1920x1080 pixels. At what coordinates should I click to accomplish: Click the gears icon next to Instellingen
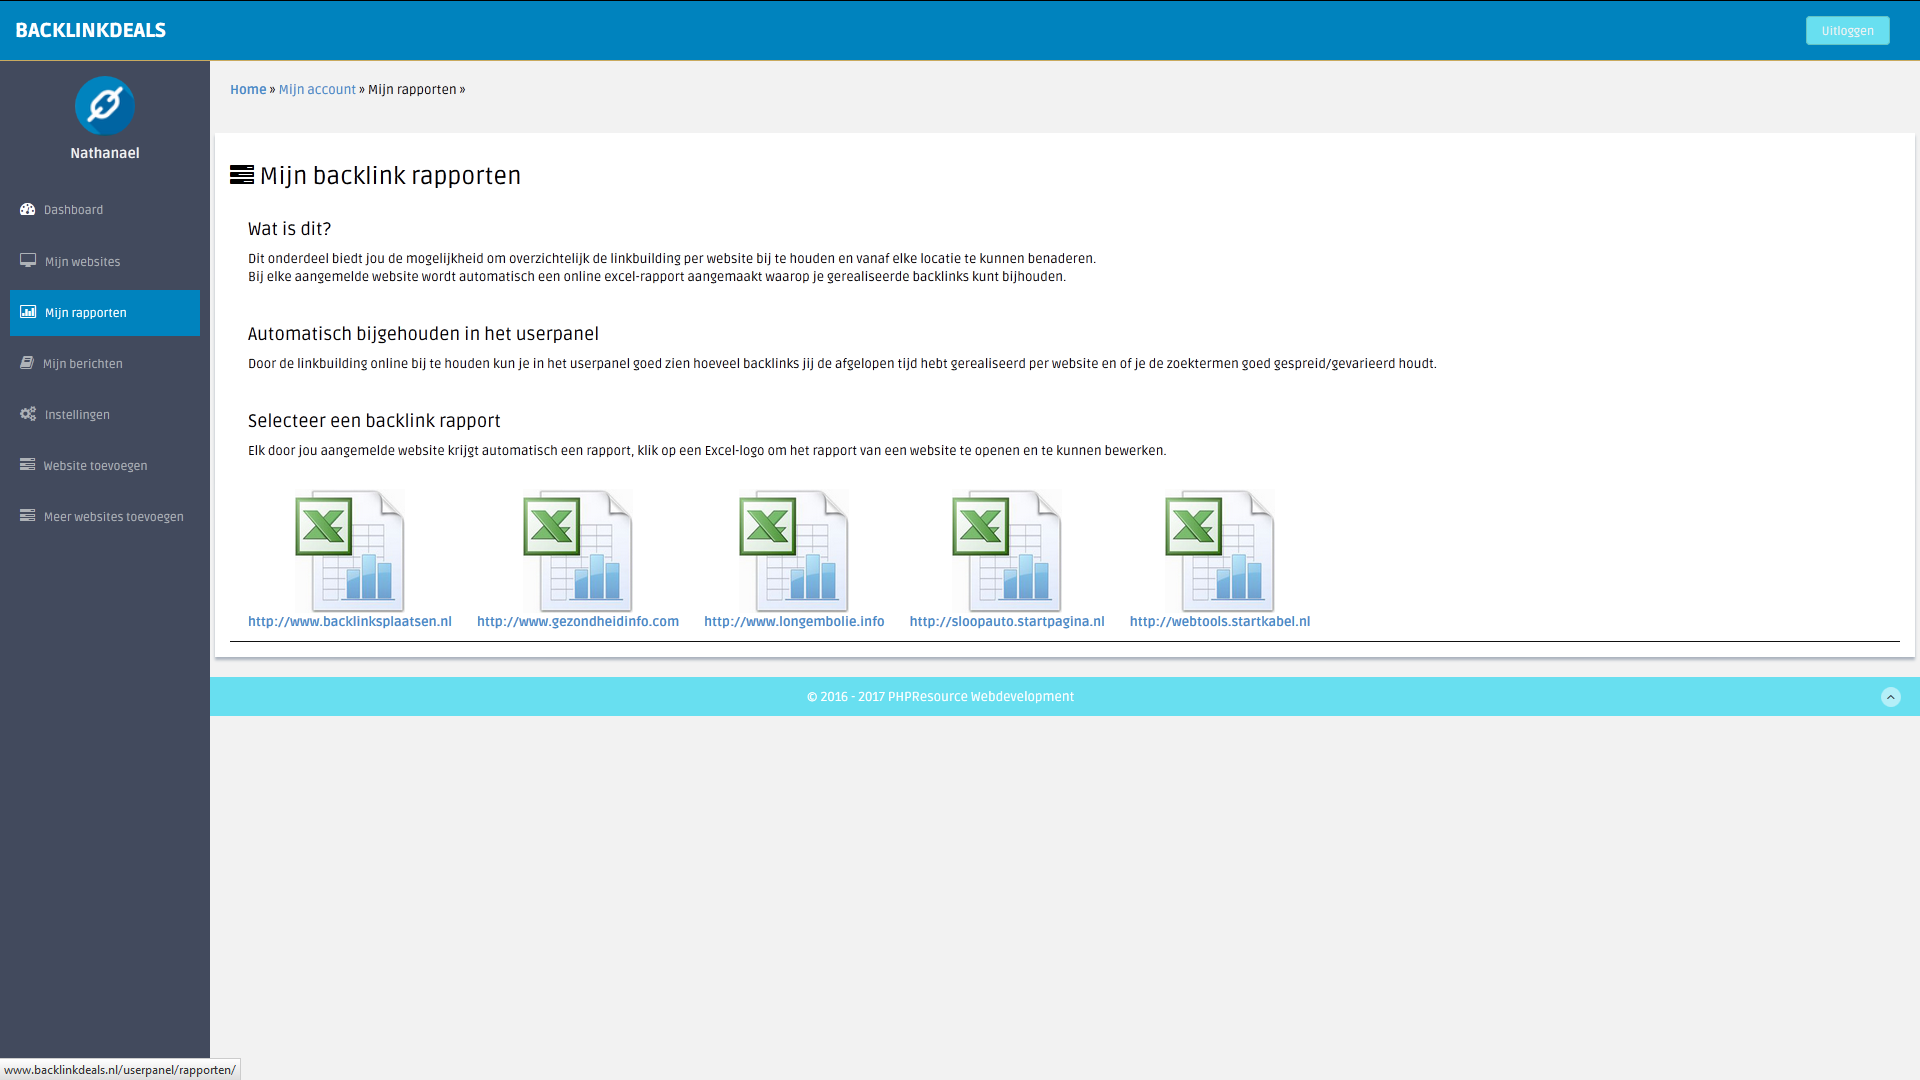(28, 414)
